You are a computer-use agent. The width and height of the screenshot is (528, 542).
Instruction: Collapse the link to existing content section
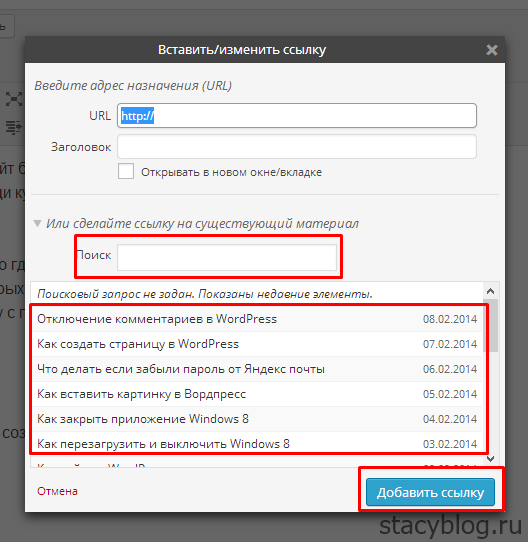click(x=37, y=223)
